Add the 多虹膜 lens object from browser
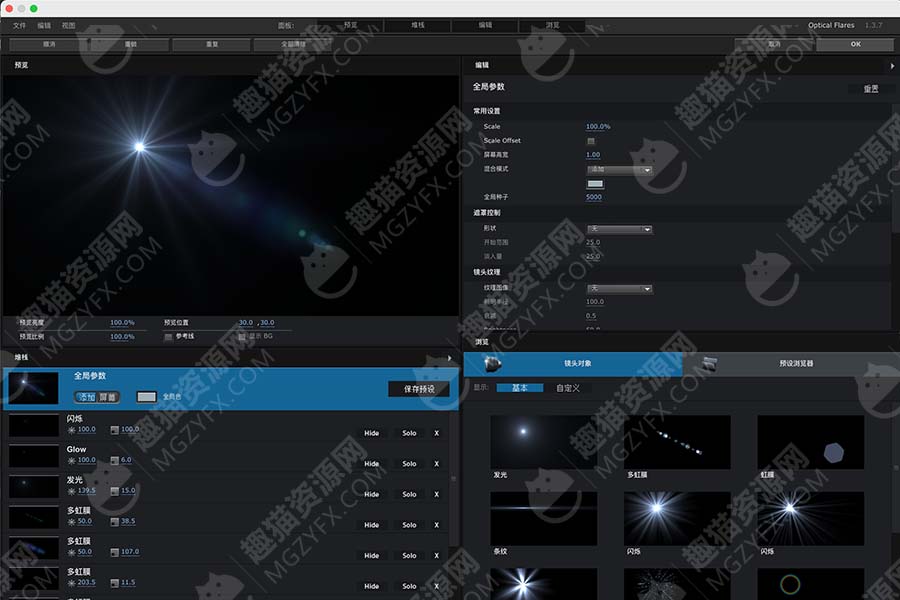900x600 pixels. point(677,442)
